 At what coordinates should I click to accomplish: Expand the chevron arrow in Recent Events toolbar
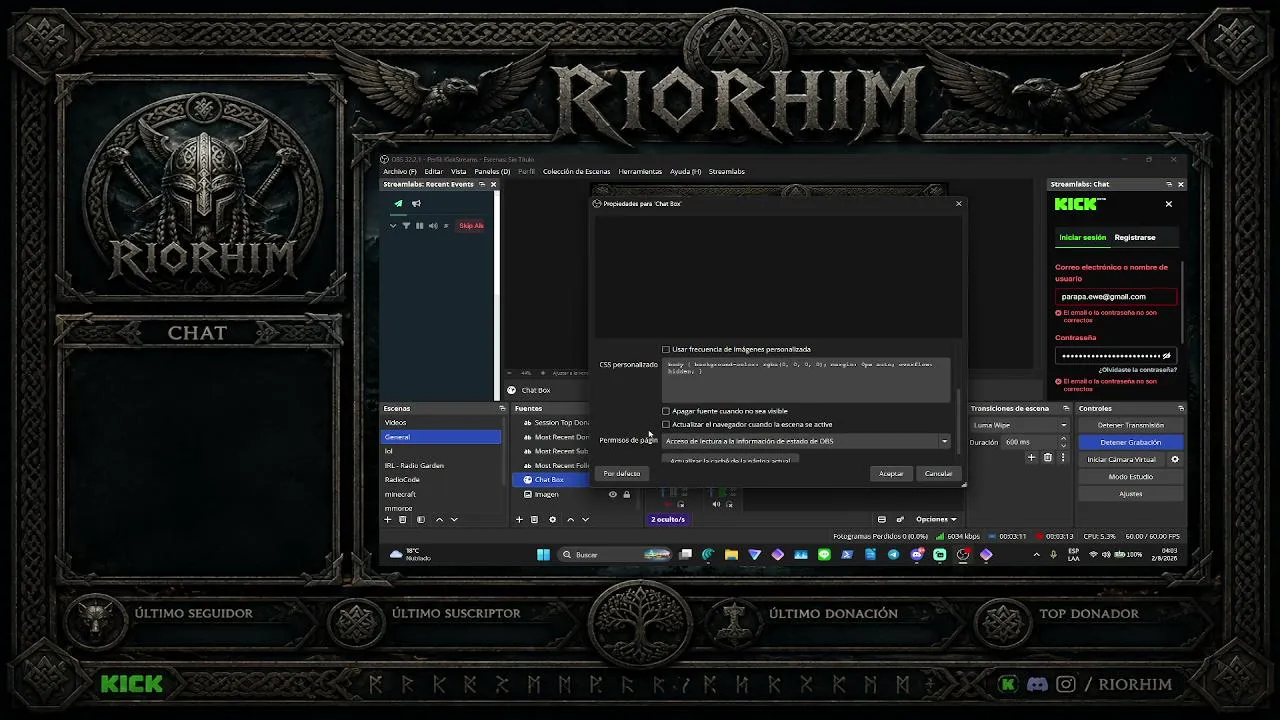pyautogui.click(x=393, y=226)
